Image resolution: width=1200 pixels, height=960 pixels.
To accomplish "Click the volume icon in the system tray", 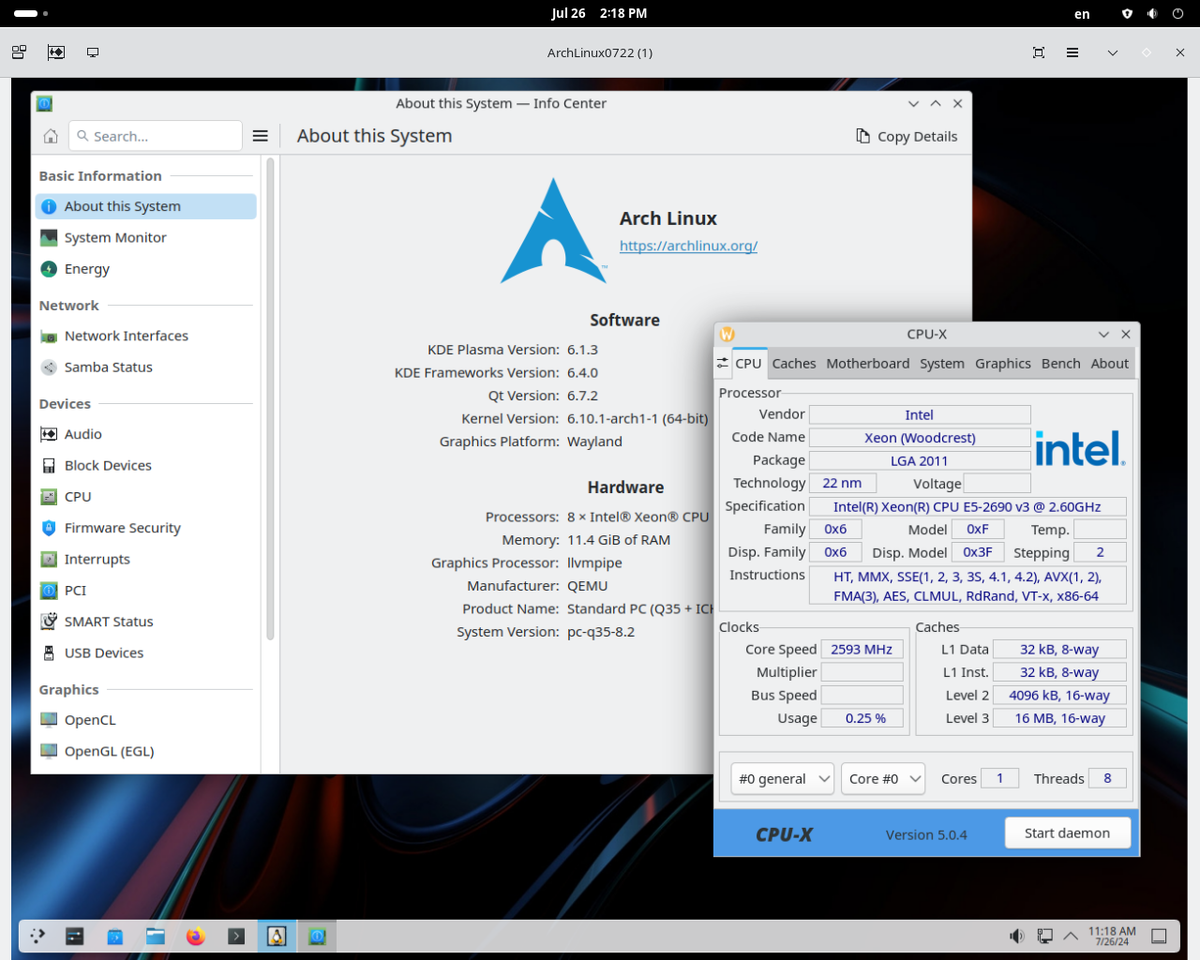I will pyautogui.click(x=1017, y=936).
